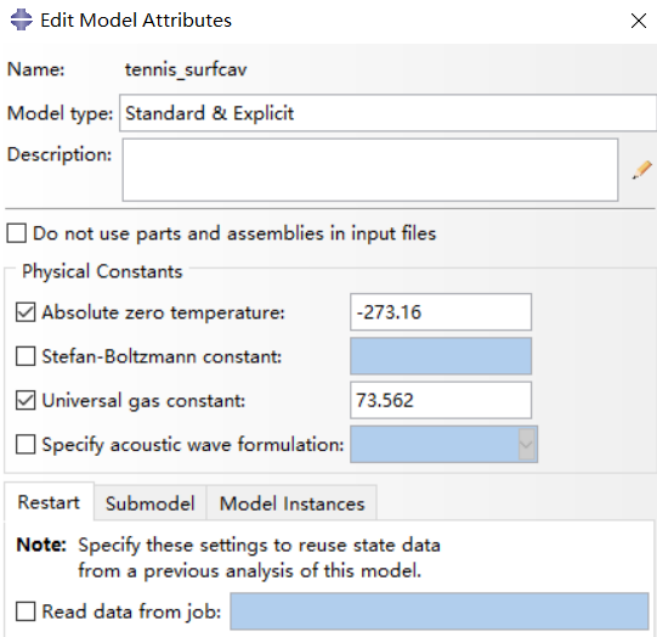
Task: Switch to the Restart tab
Action: click(x=49, y=503)
